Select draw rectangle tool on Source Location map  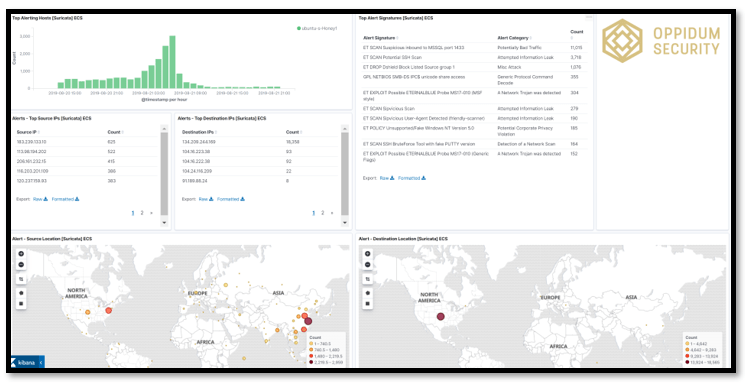point(21,303)
